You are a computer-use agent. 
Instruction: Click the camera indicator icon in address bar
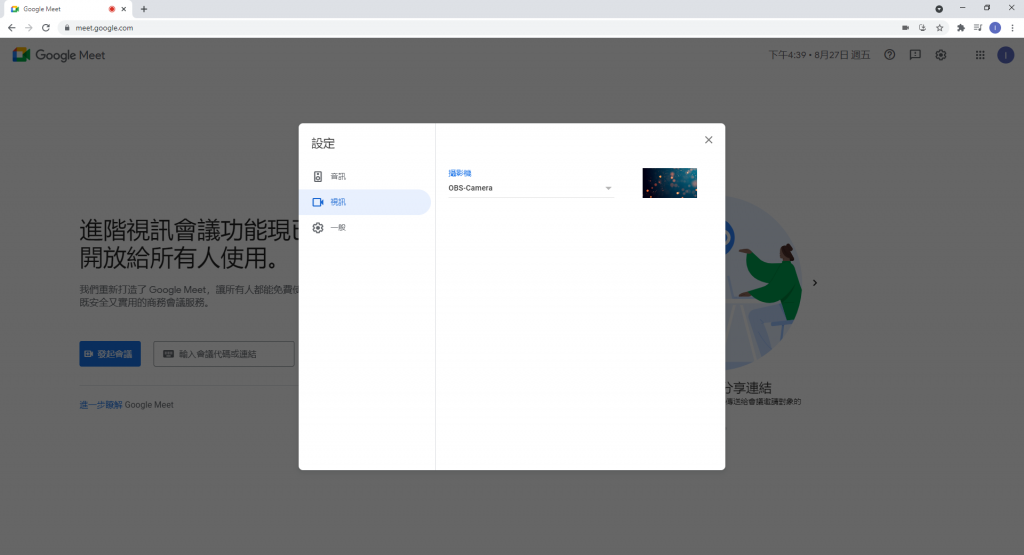click(x=905, y=27)
